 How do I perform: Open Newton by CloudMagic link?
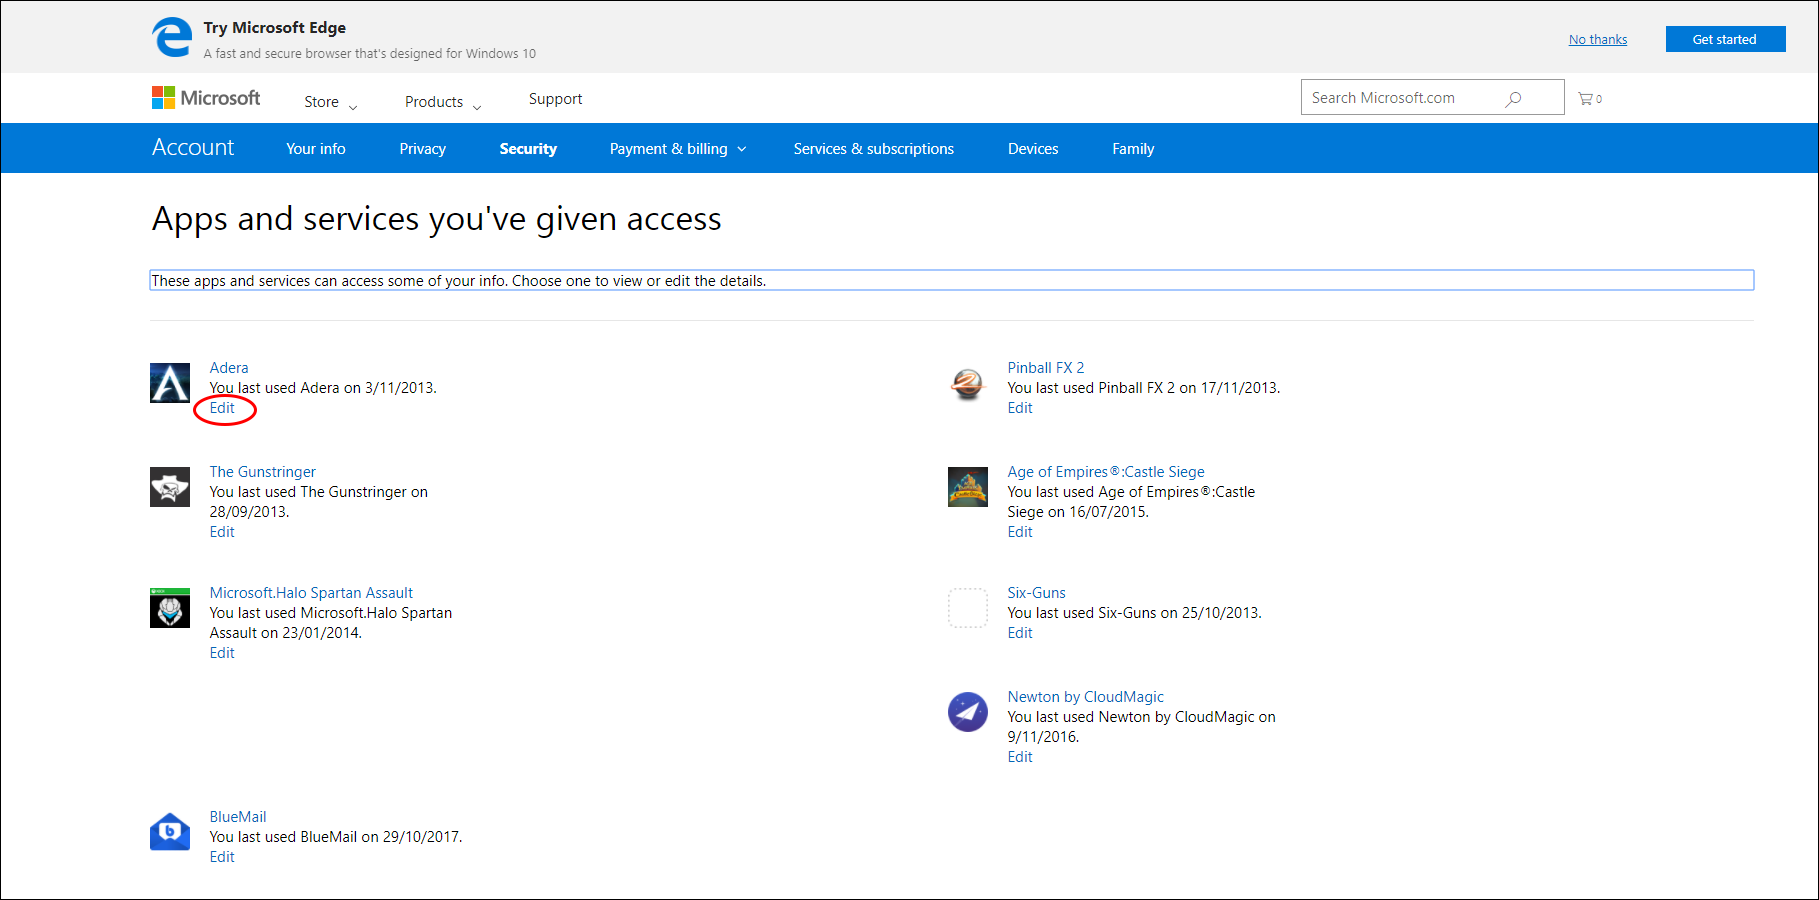[1086, 697]
